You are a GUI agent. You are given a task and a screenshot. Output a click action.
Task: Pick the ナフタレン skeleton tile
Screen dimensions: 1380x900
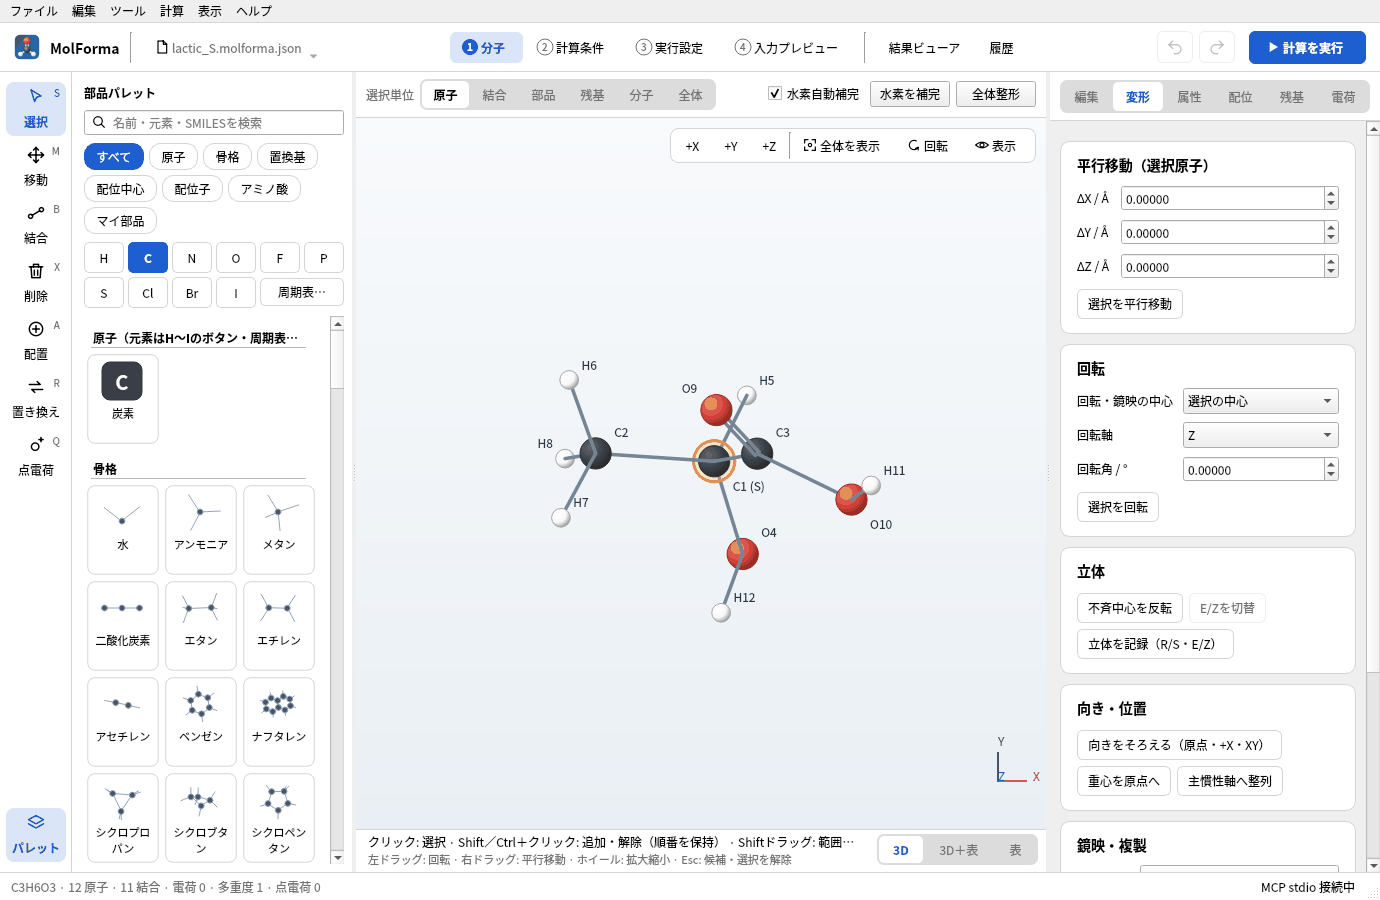[x=279, y=722]
